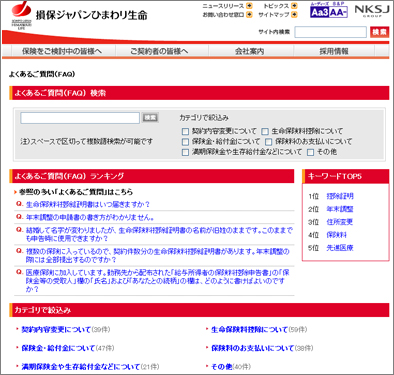Check 保険金・給付金について checkbox
394x375 pixels.
pos(185,142)
